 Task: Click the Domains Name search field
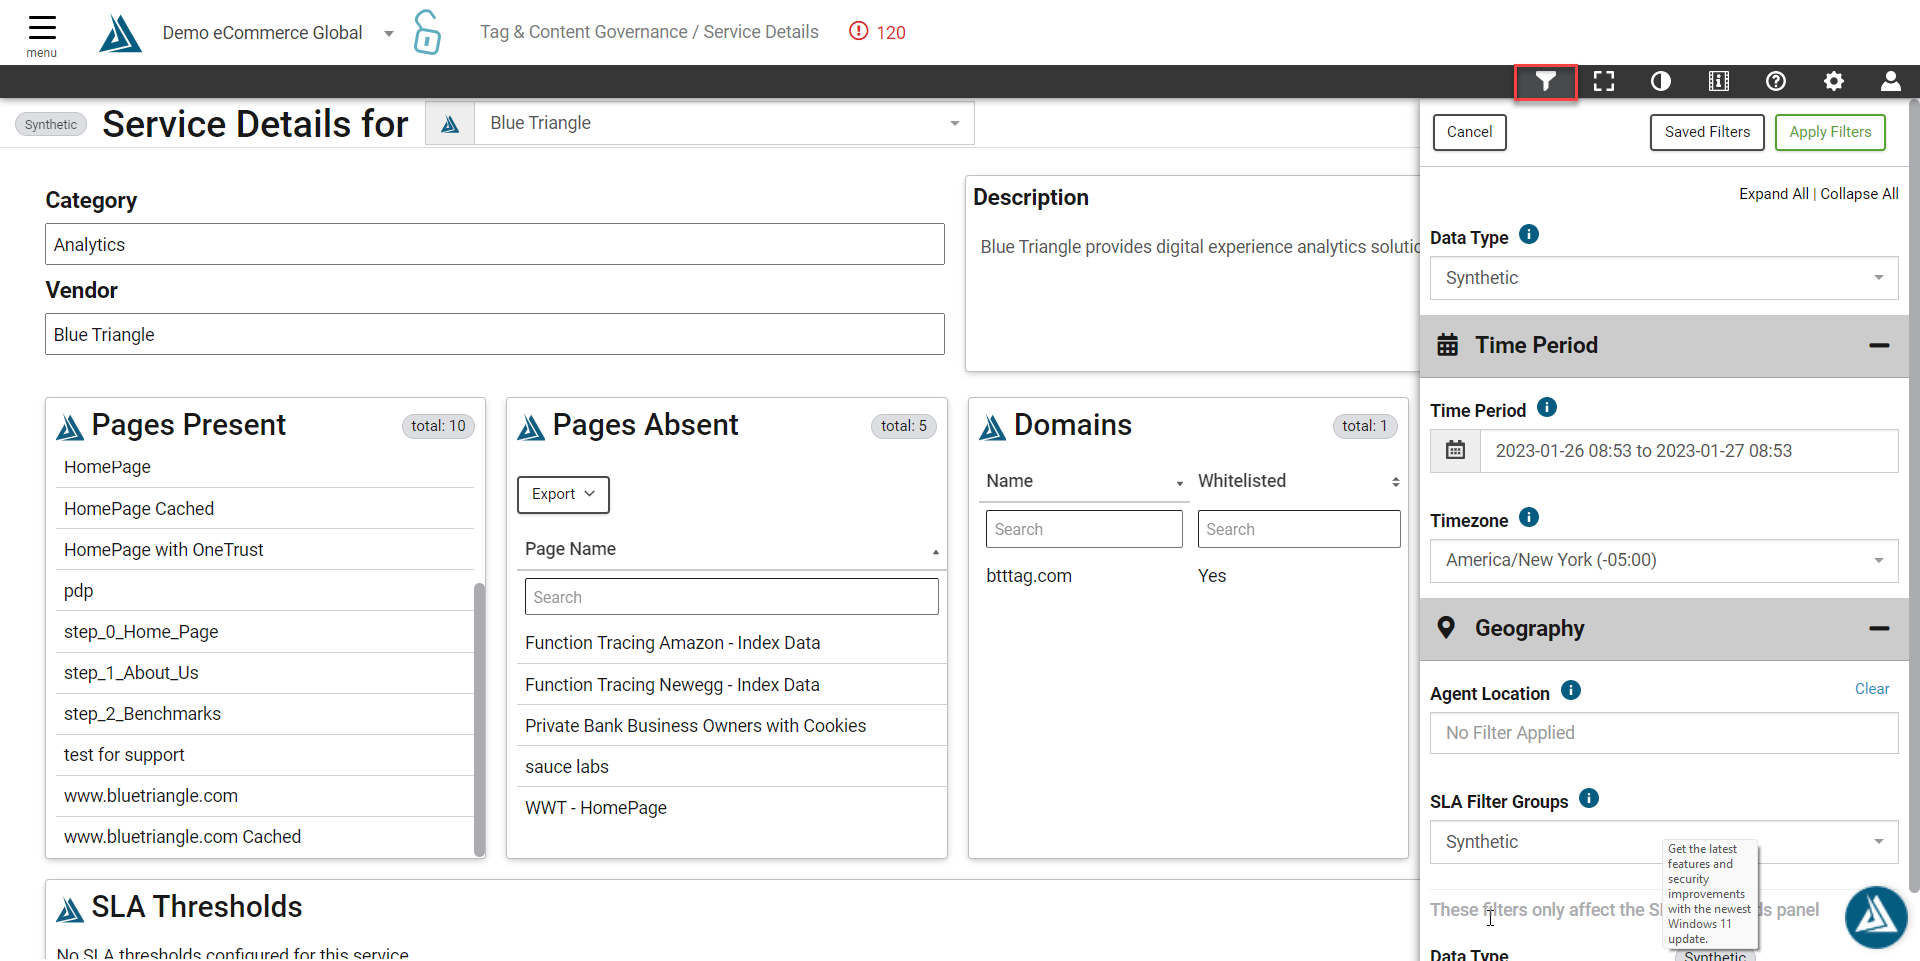(x=1084, y=529)
